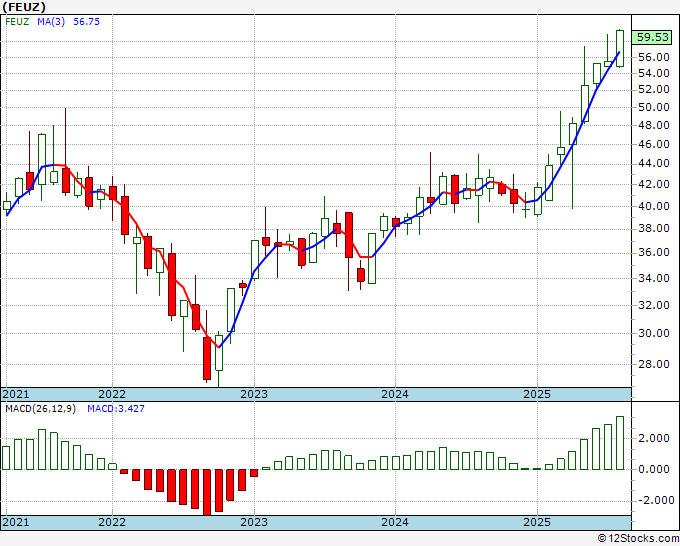This screenshot has width=680, height=546.
Task: Click the tallest green MACD bar at far right
Action: click(620, 443)
